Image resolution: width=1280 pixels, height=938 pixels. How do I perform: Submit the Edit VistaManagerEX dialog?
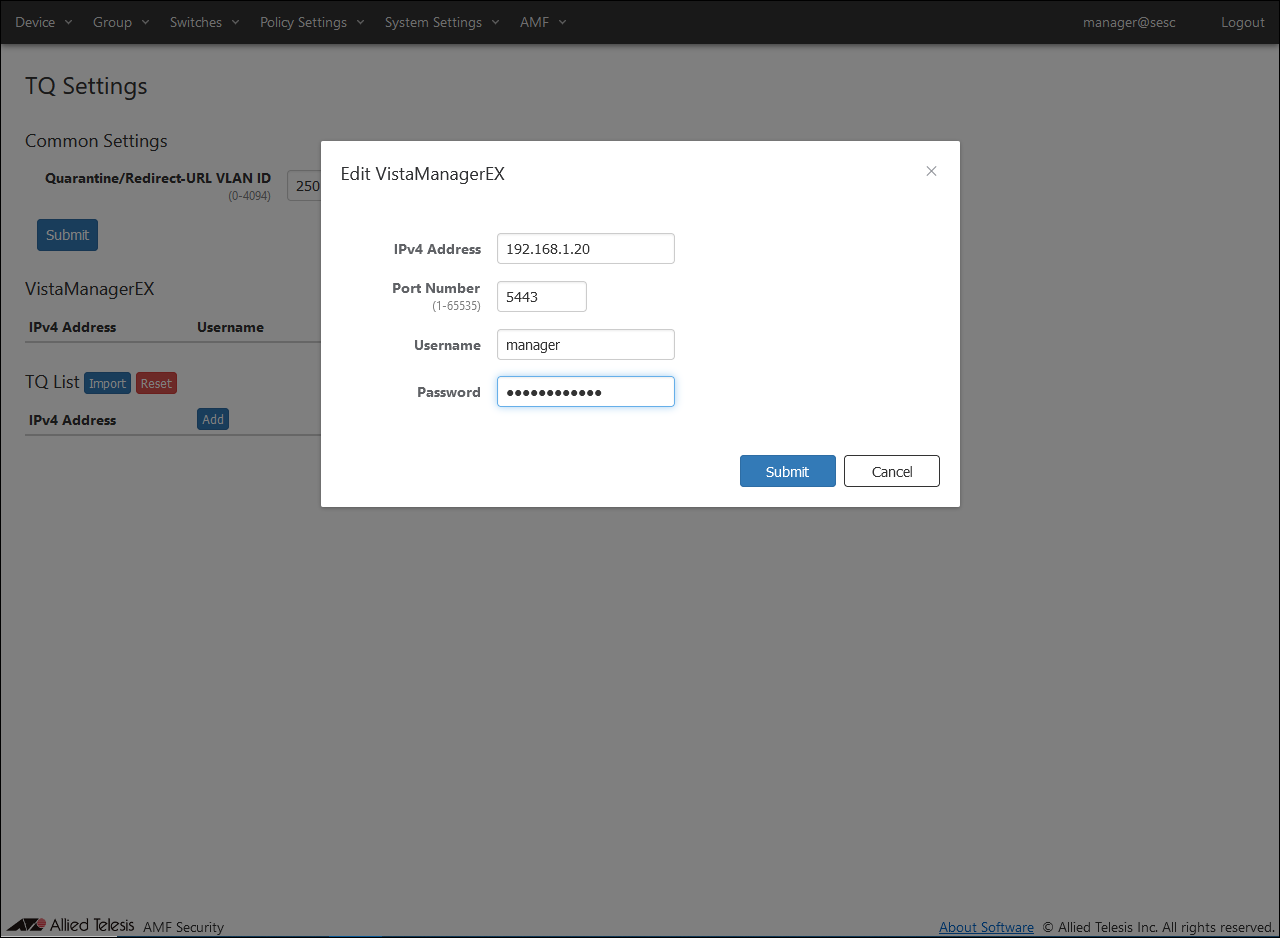[788, 471]
